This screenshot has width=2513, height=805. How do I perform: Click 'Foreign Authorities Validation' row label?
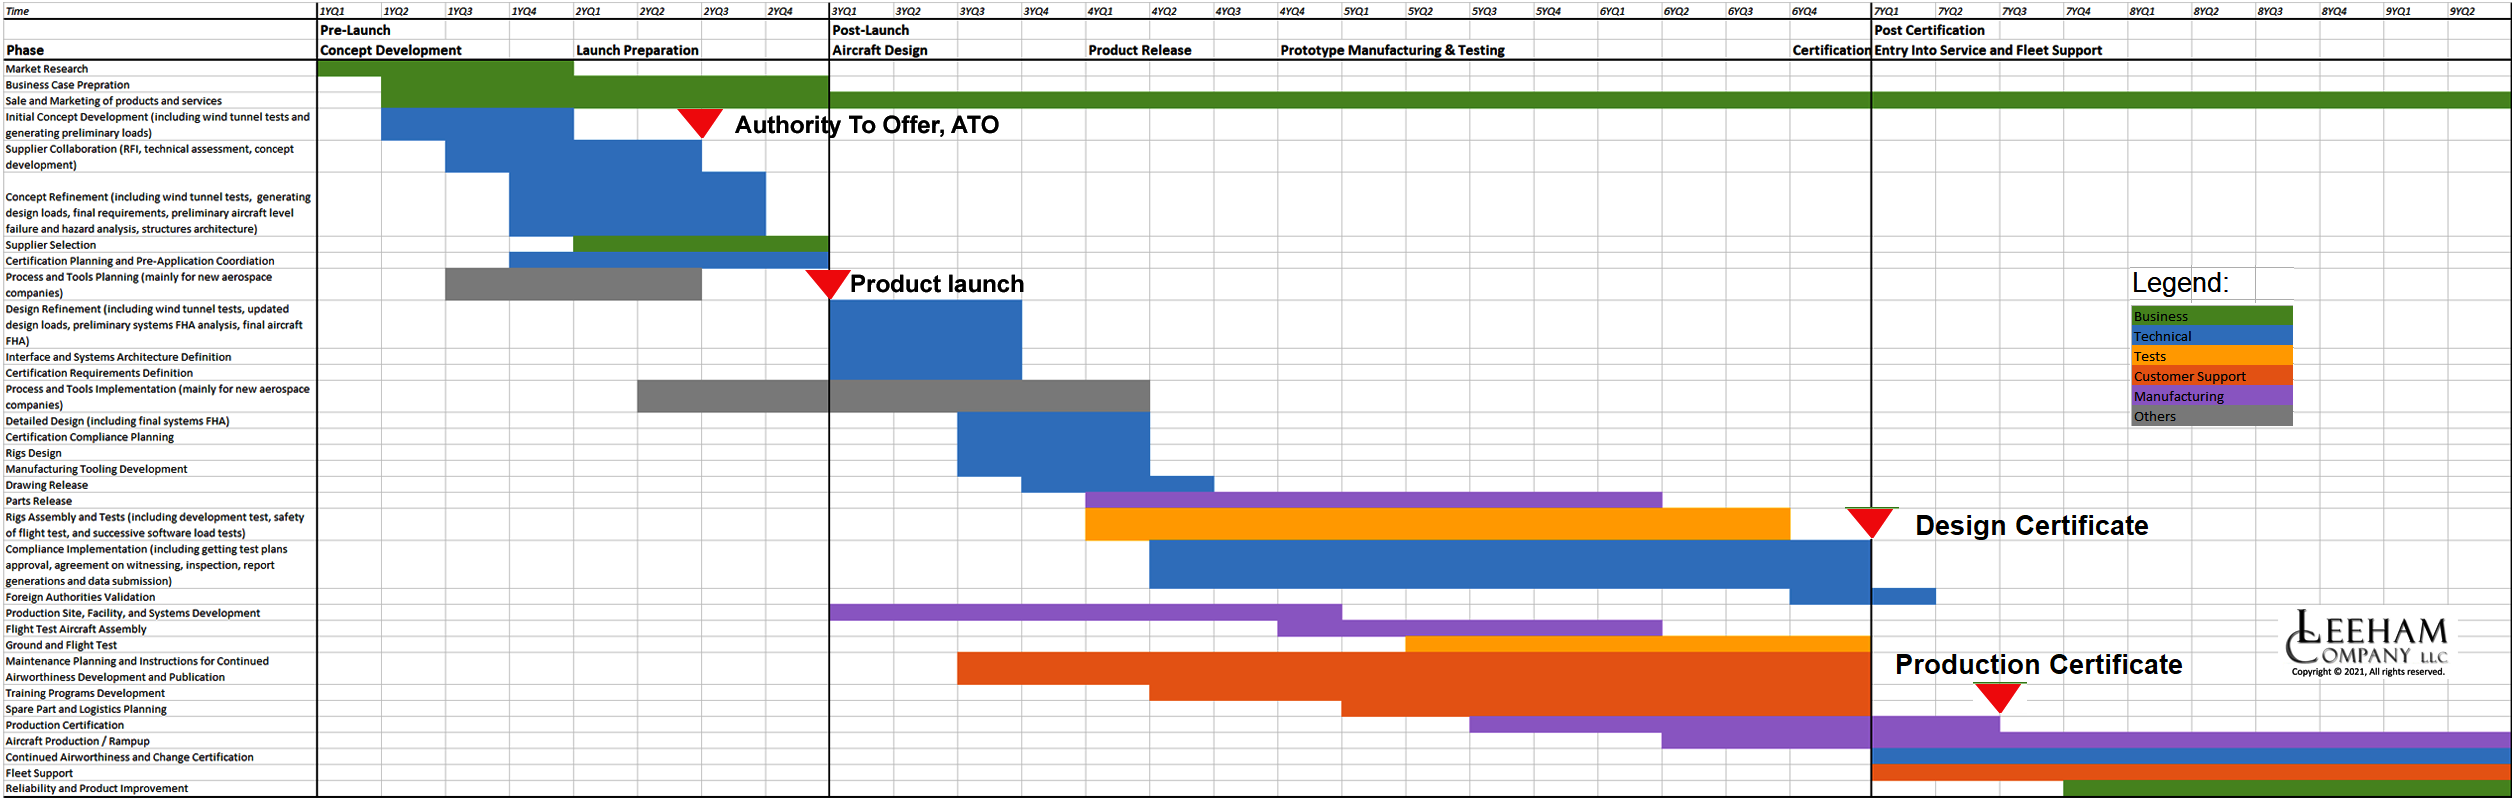click(x=80, y=597)
